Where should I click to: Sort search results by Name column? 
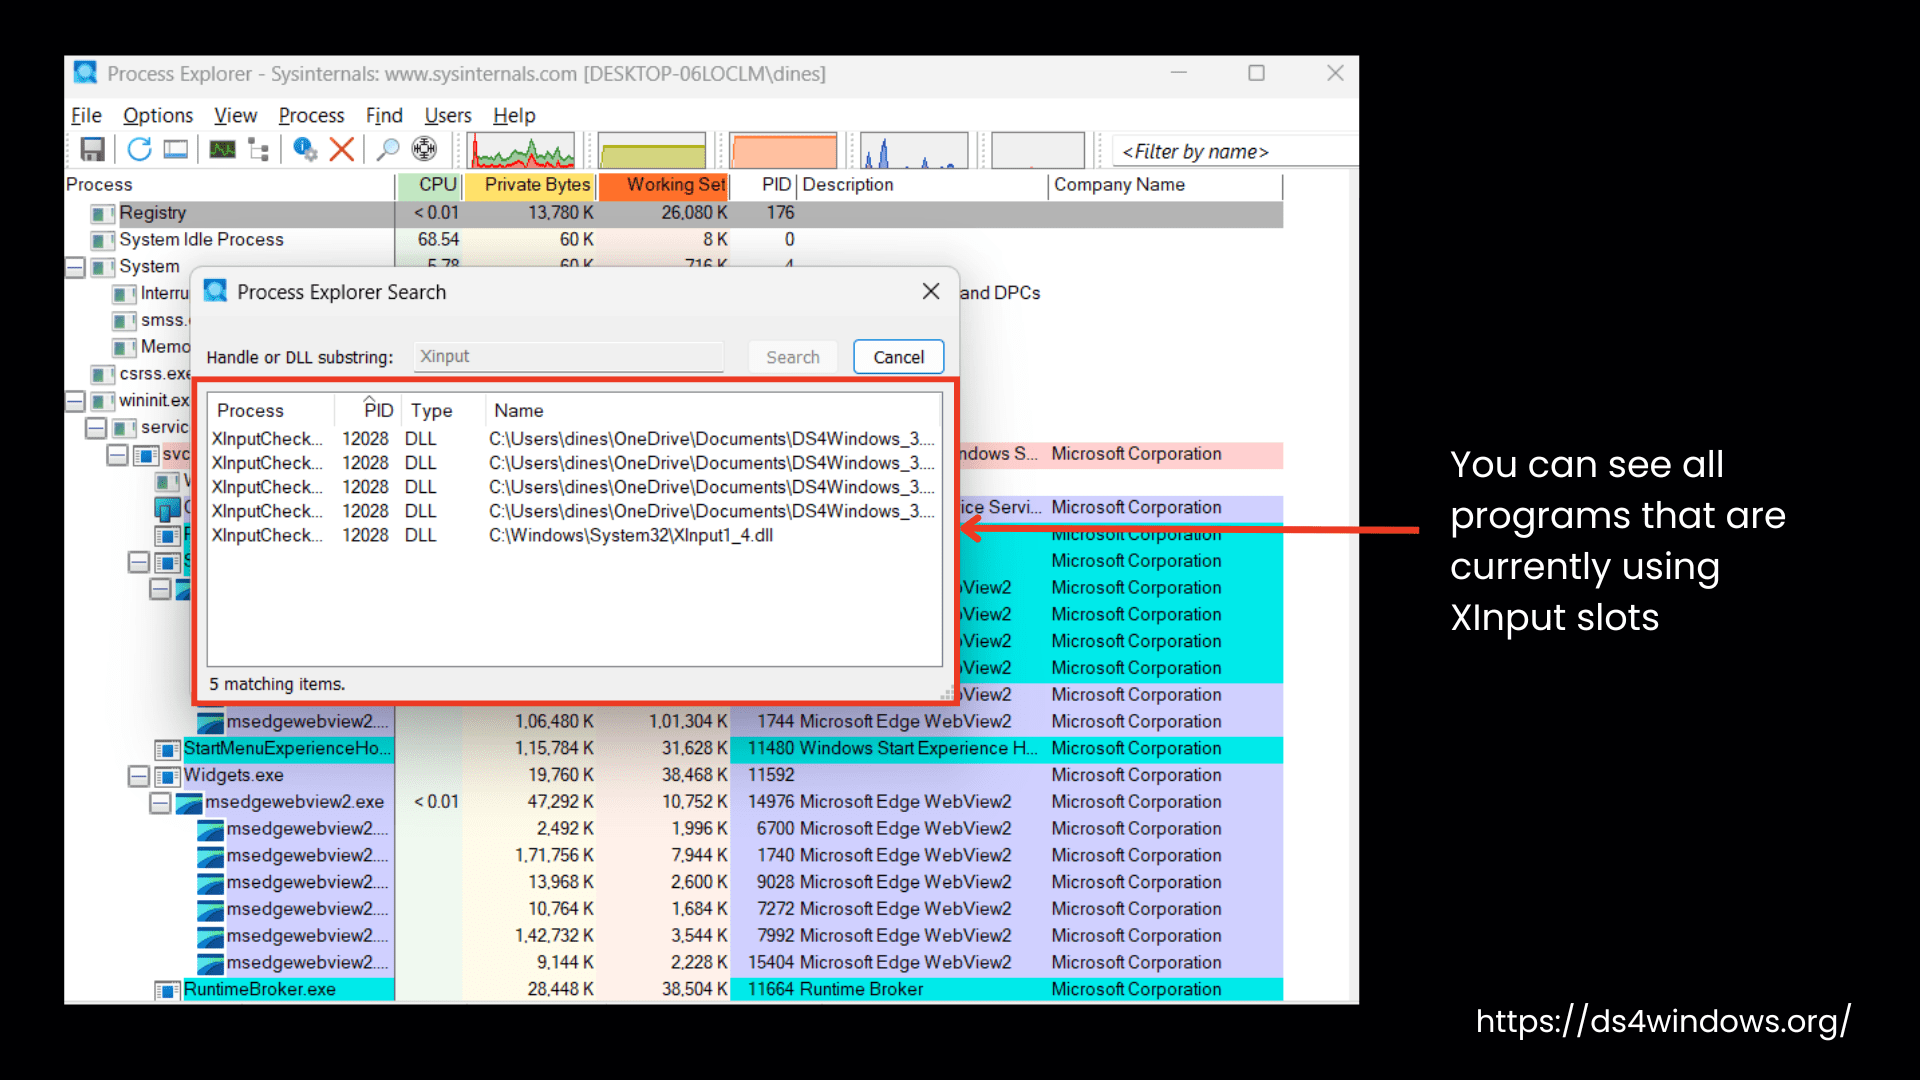pyautogui.click(x=713, y=411)
